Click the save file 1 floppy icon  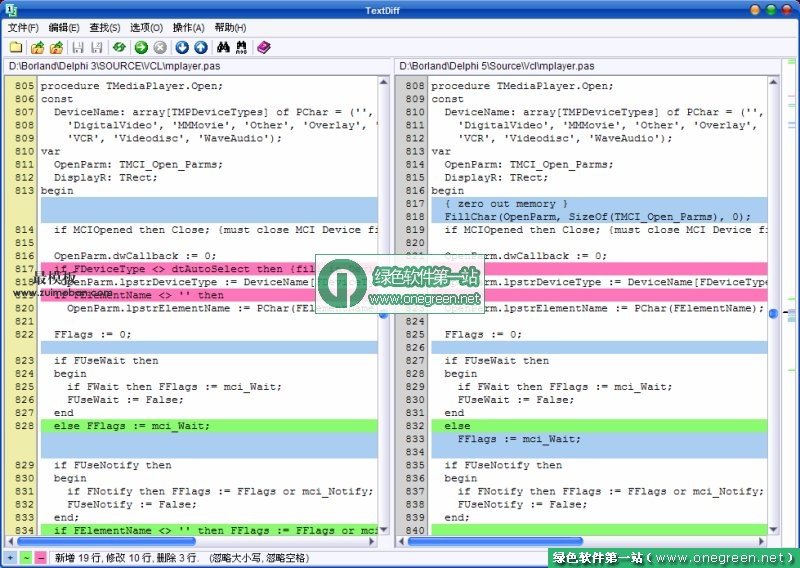point(78,47)
